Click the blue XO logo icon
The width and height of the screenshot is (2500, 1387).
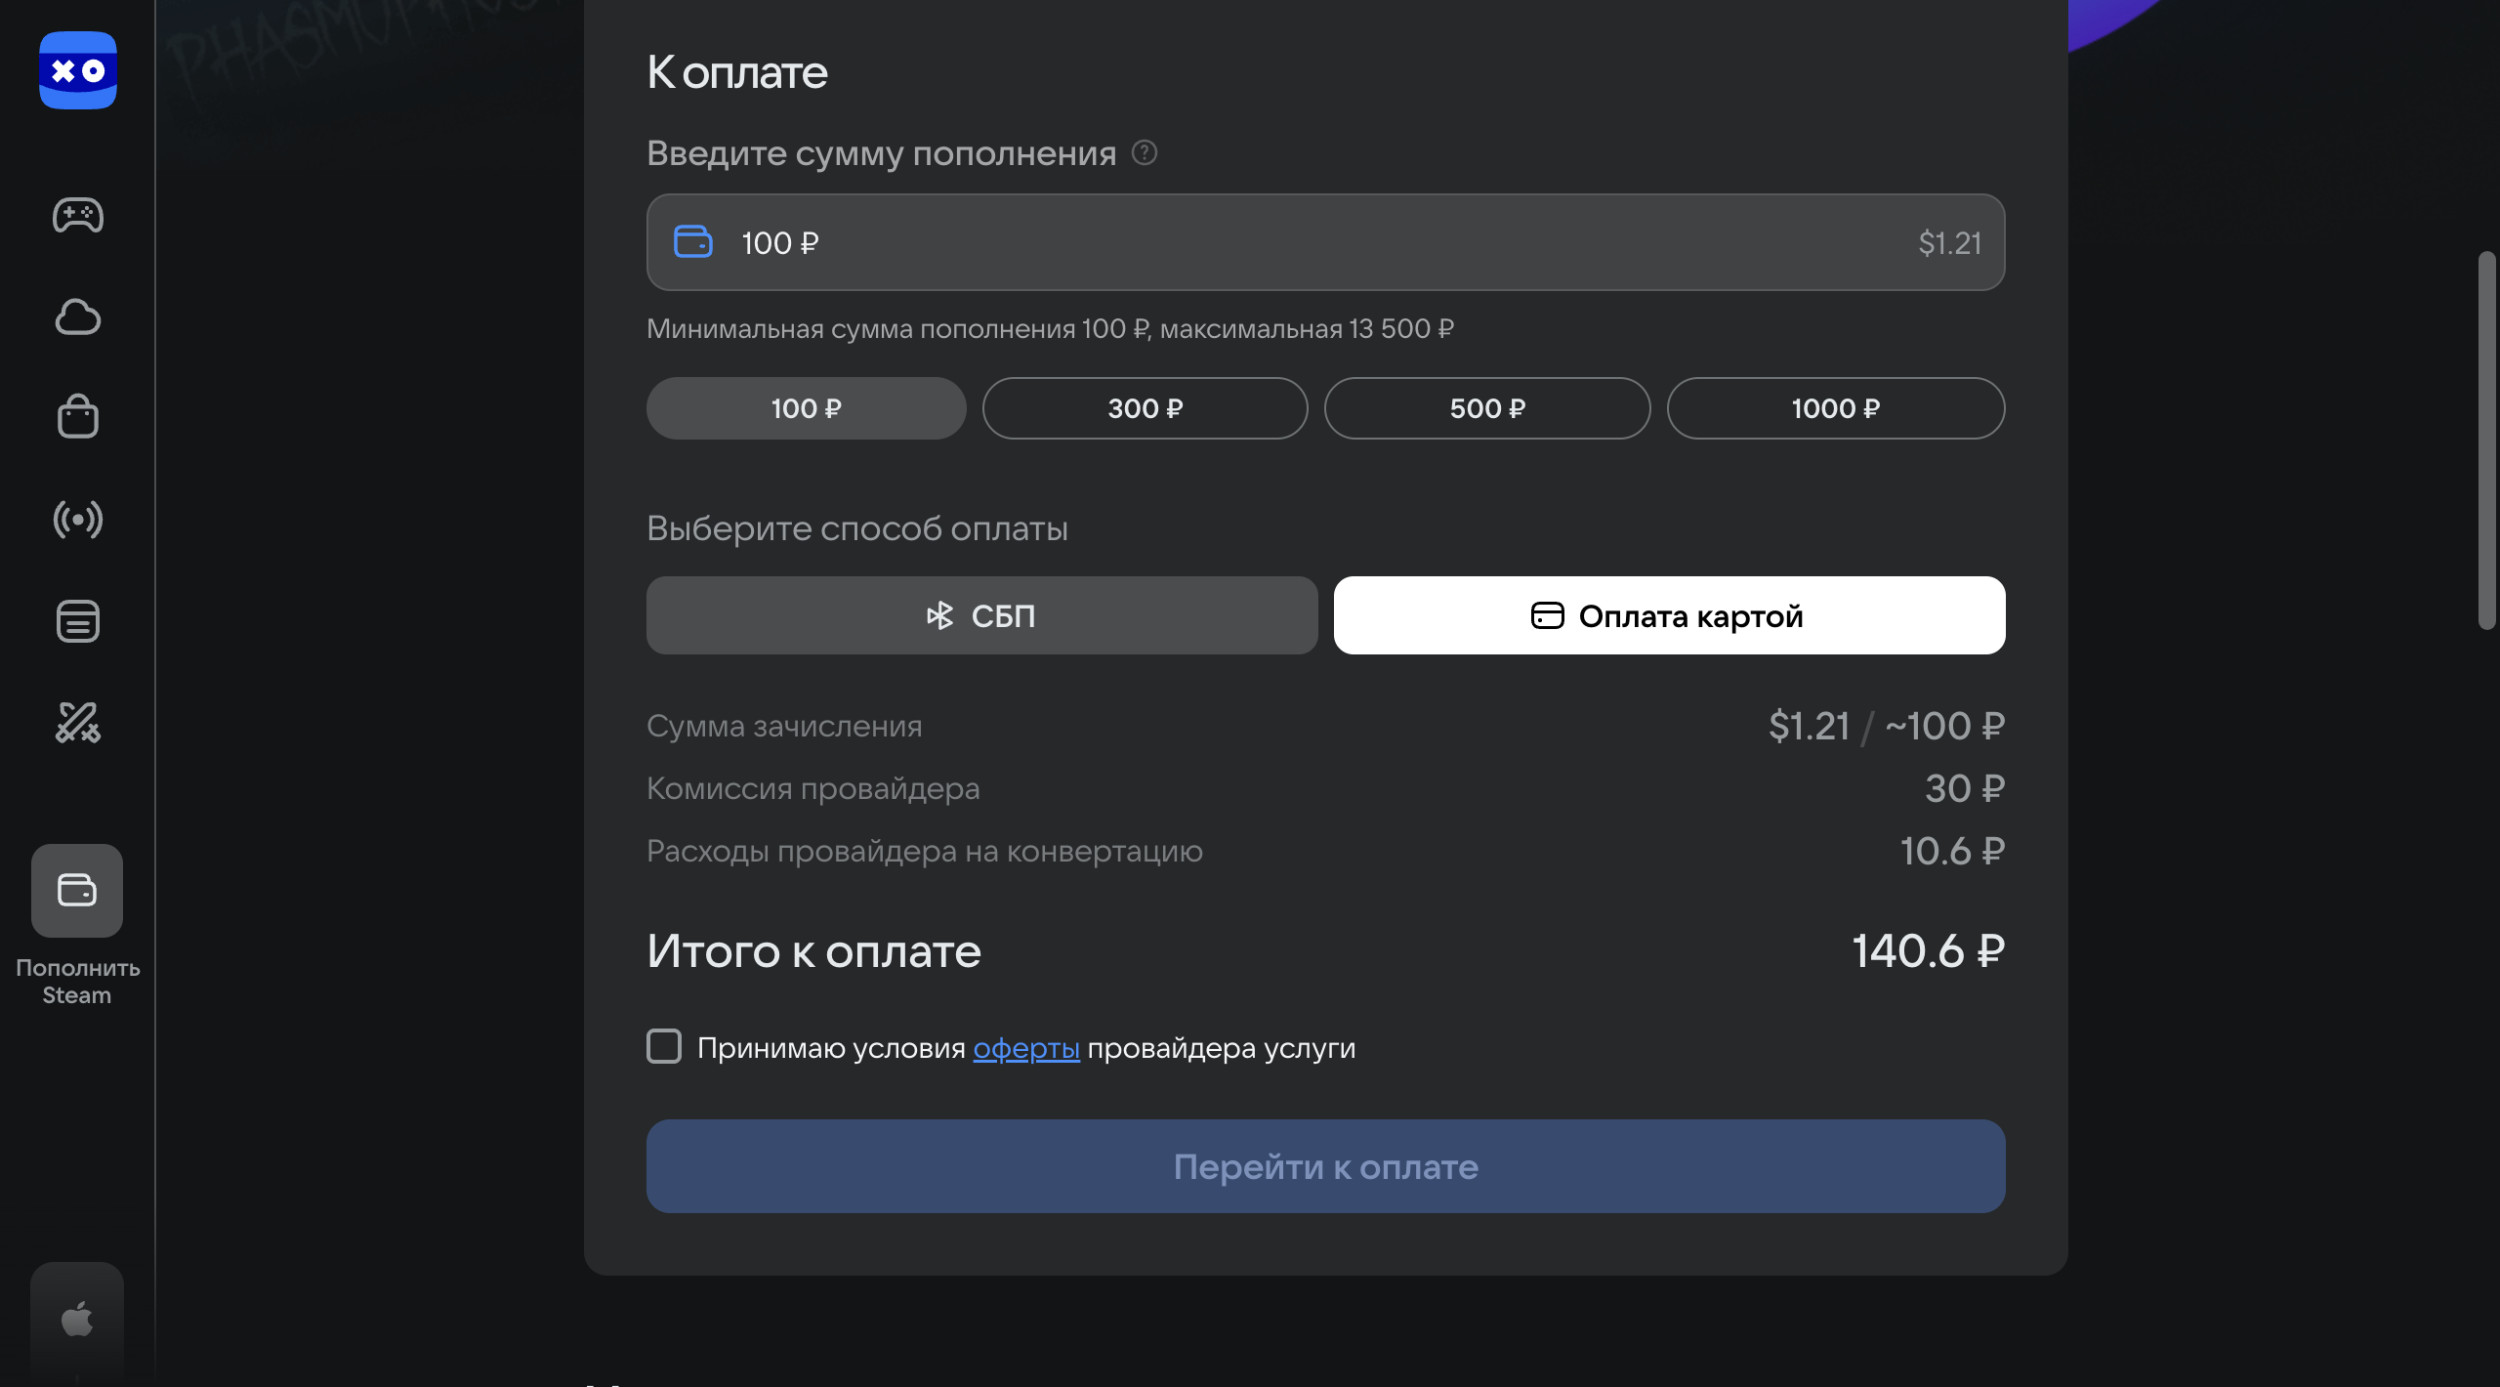click(78, 70)
